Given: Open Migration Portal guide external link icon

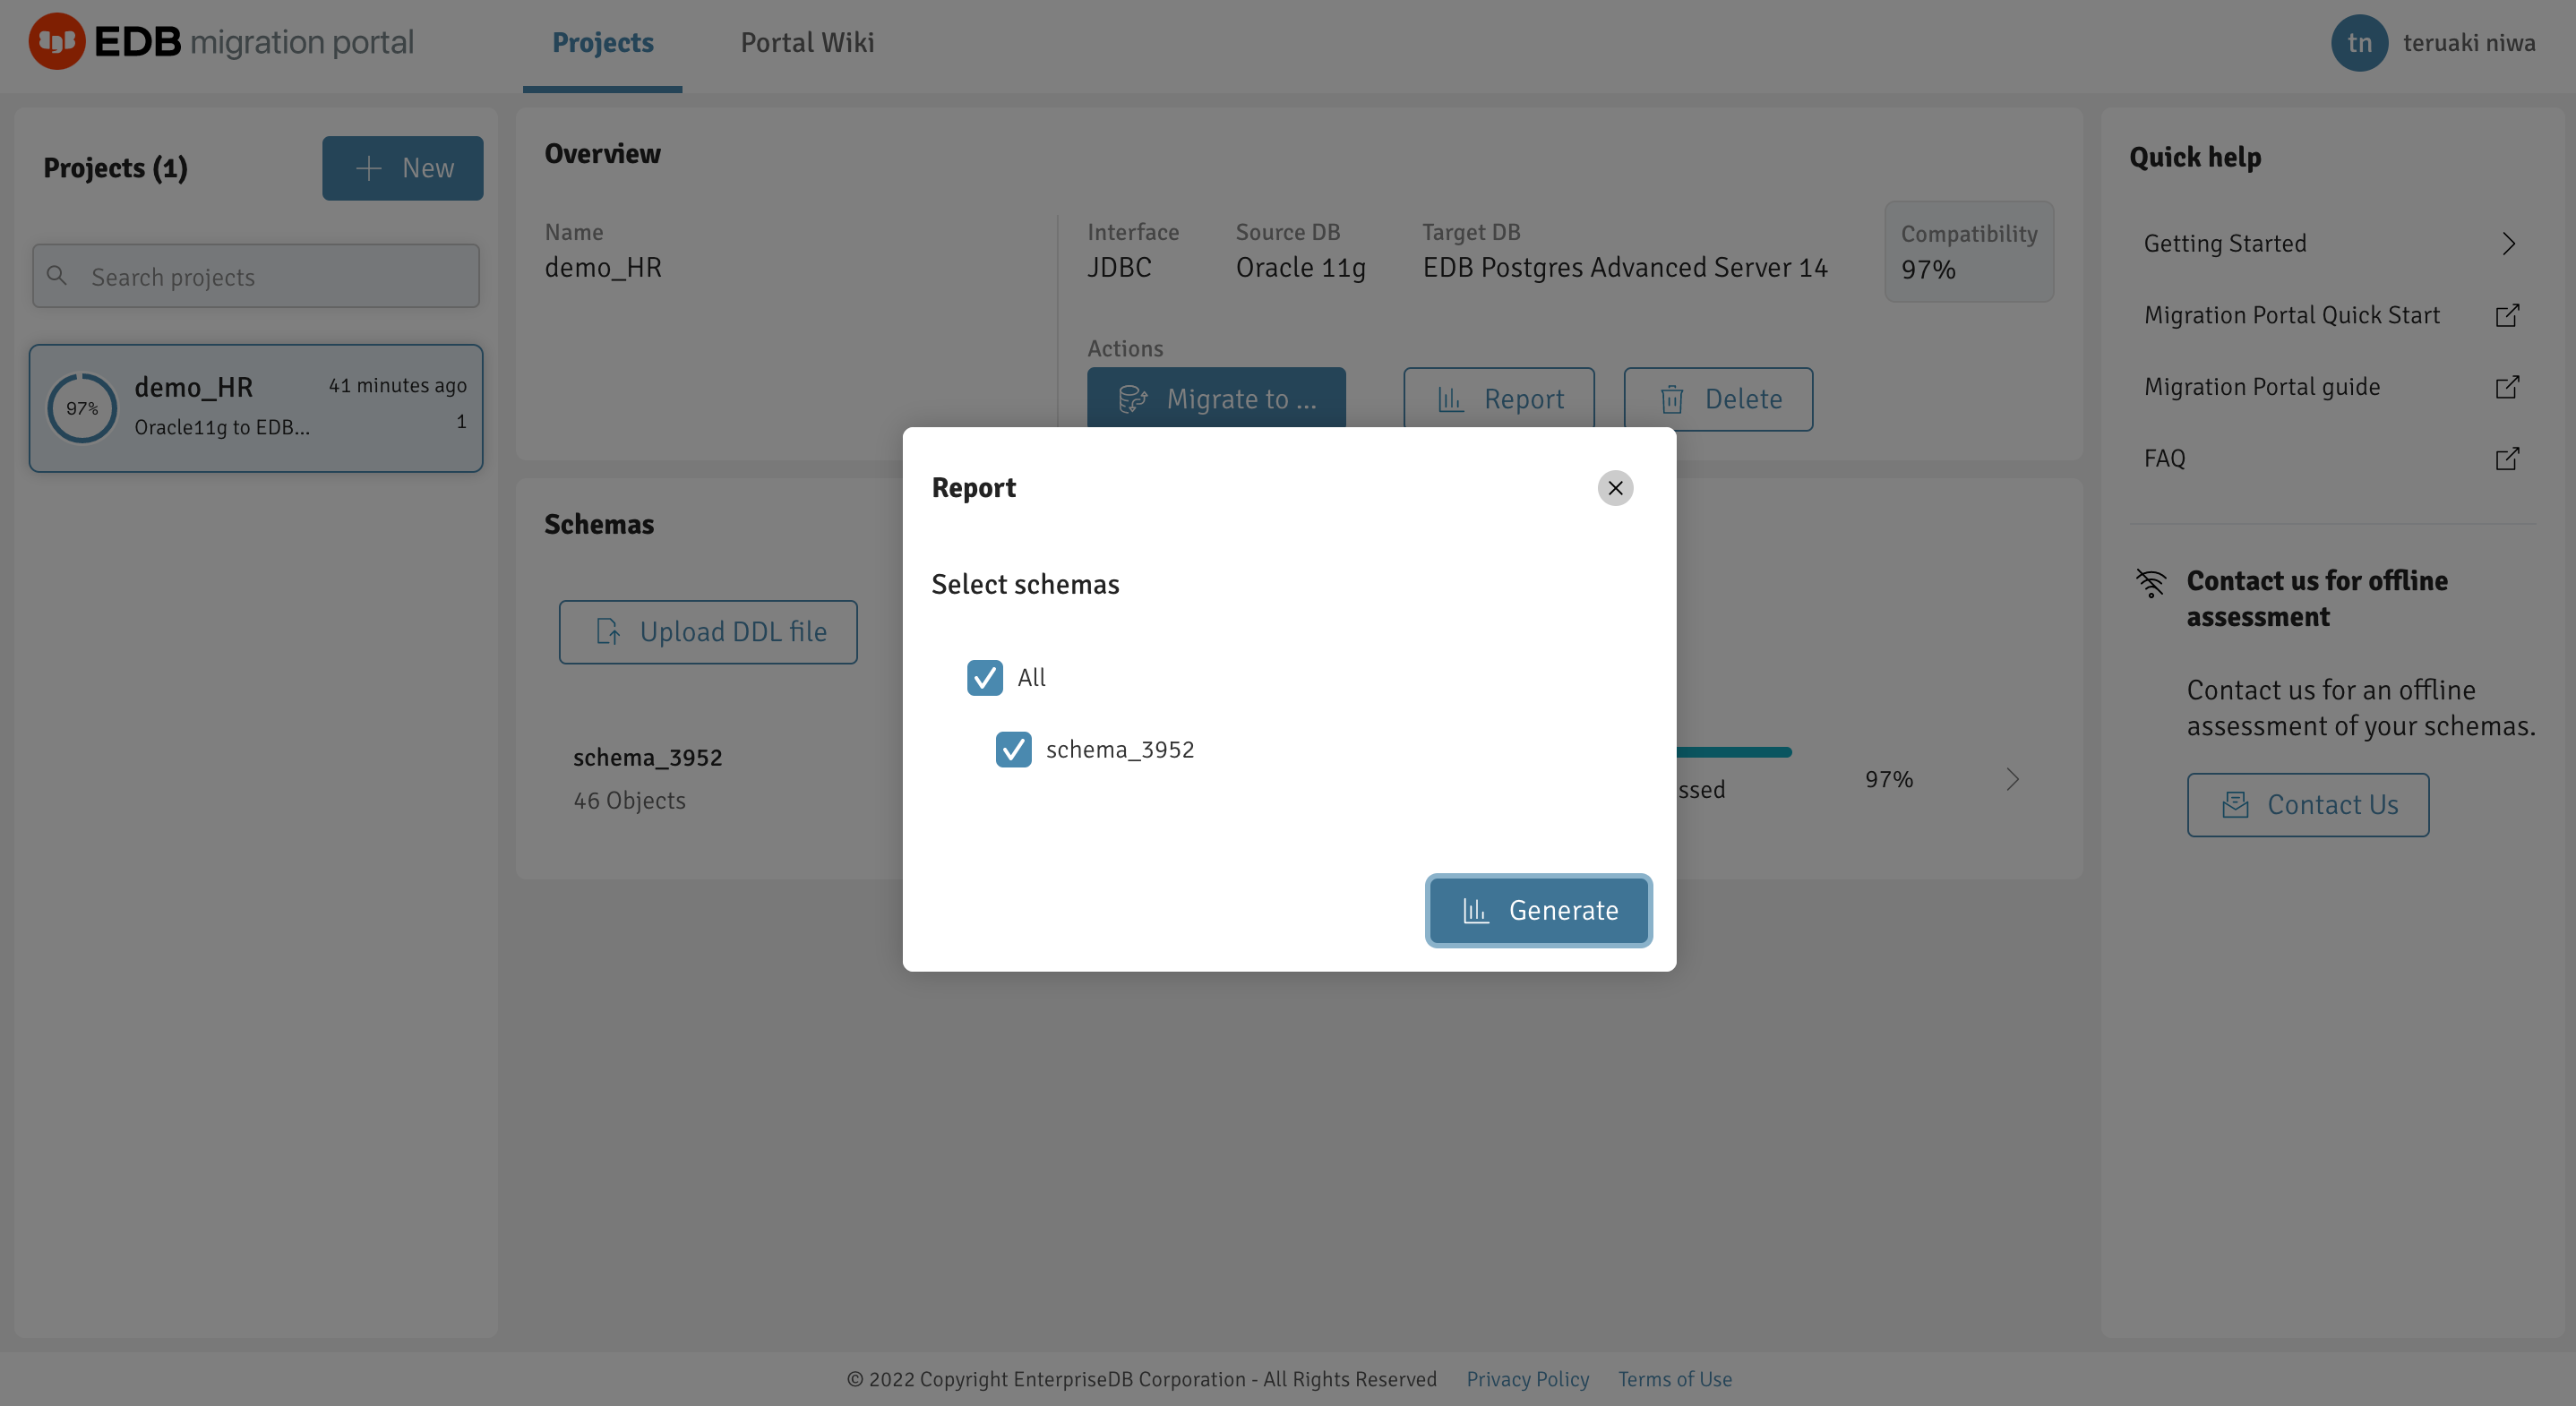Looking at the screenshot, I should pyautogui.click(x=2506, y=387).
